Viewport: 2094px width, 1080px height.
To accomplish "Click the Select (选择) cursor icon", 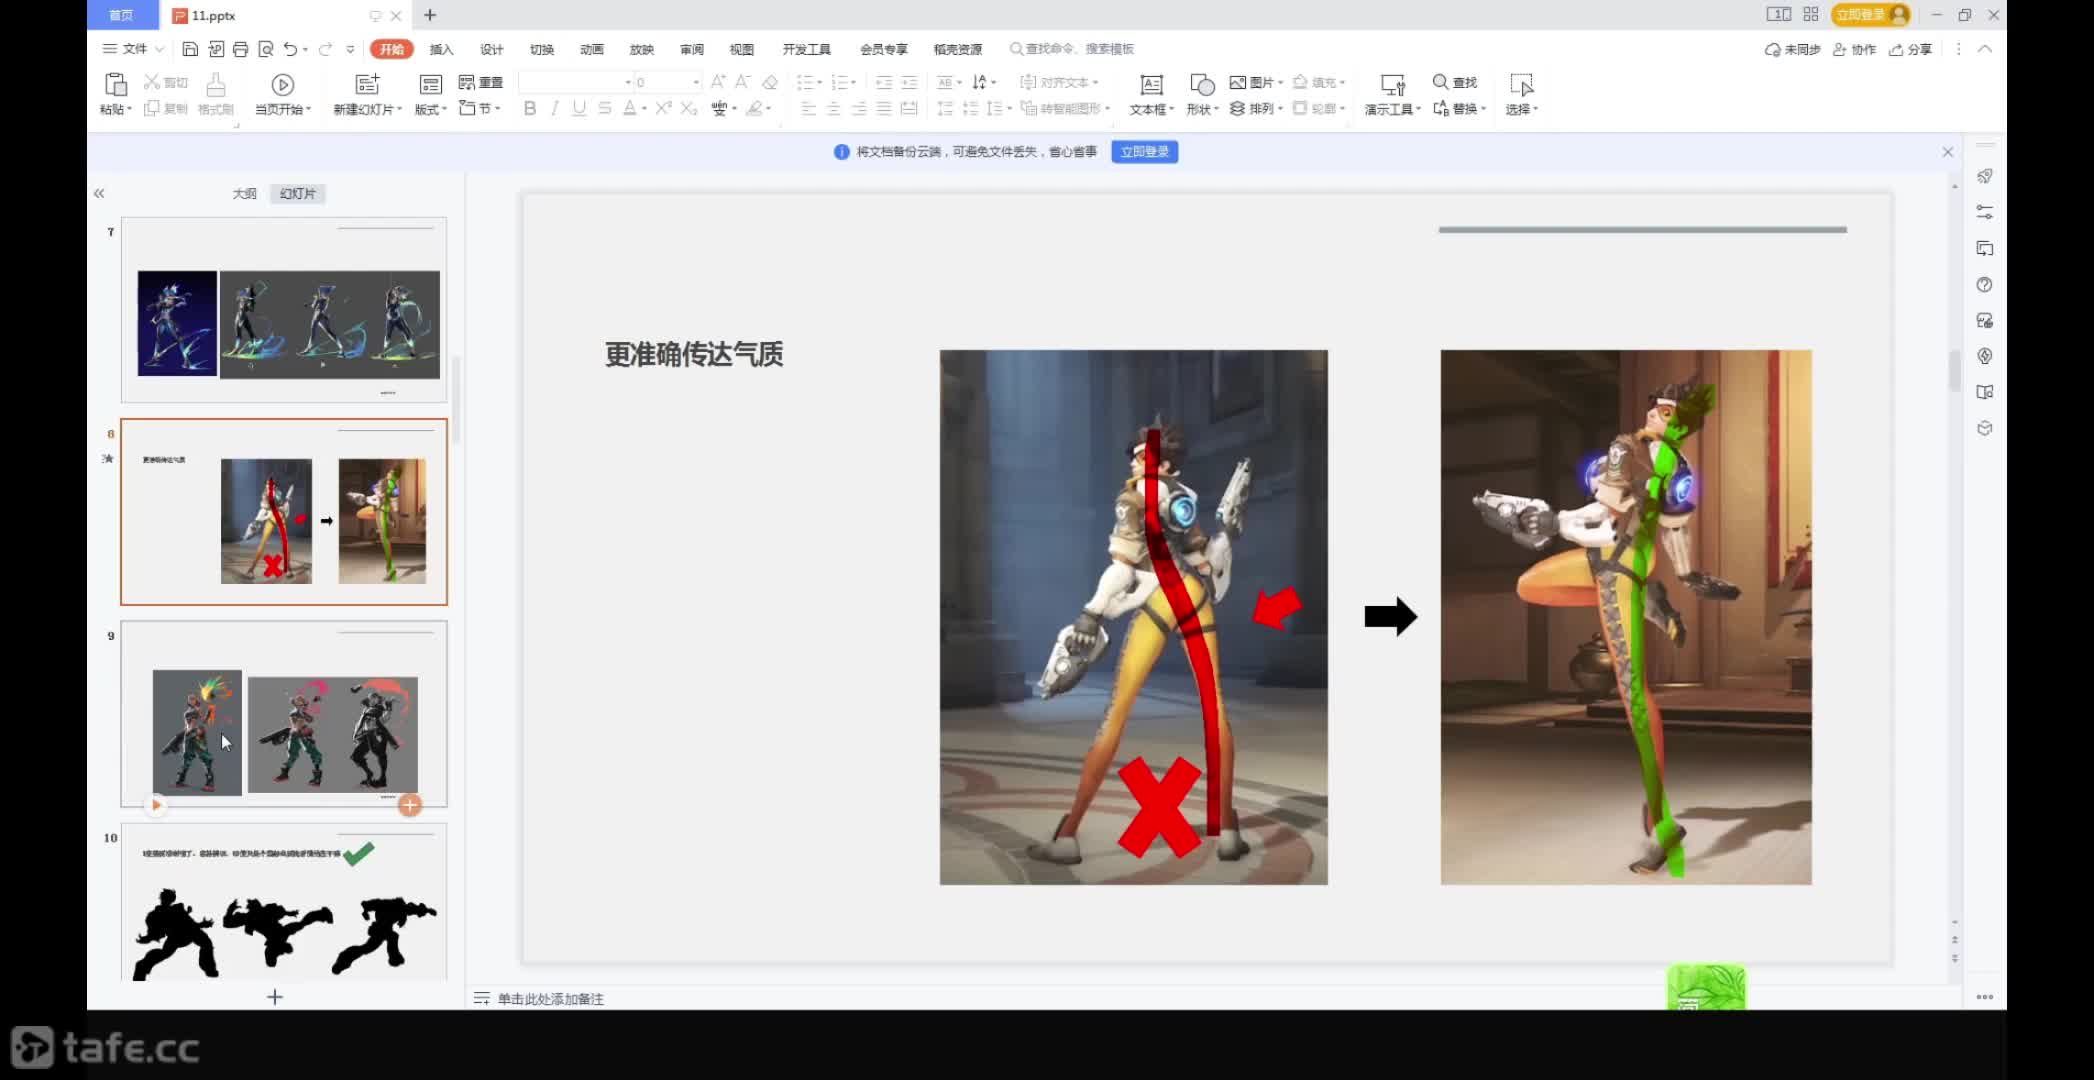I will click(x=1521, y=85).
